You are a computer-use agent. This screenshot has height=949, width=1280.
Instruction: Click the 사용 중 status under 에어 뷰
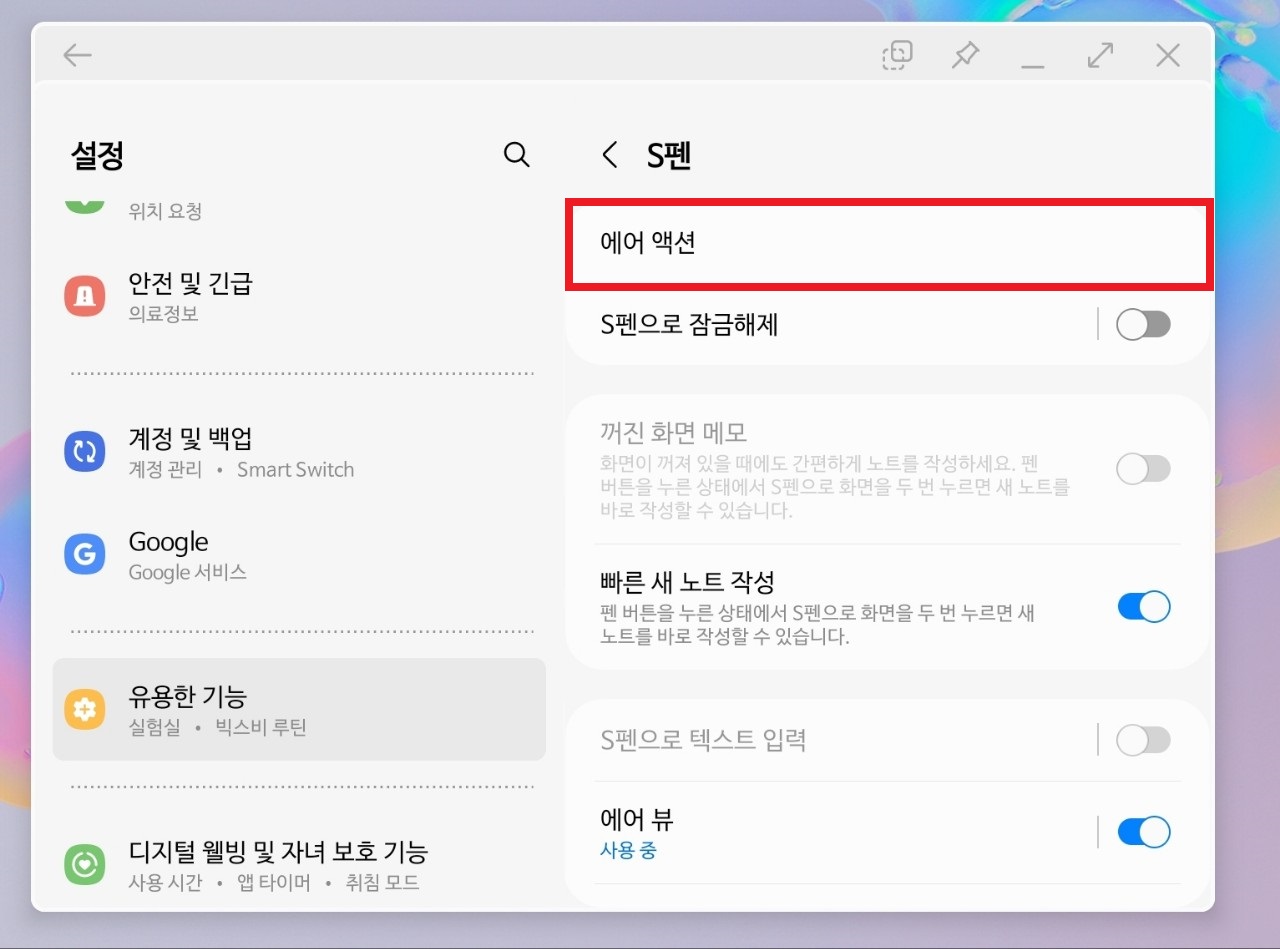point(628,850)
